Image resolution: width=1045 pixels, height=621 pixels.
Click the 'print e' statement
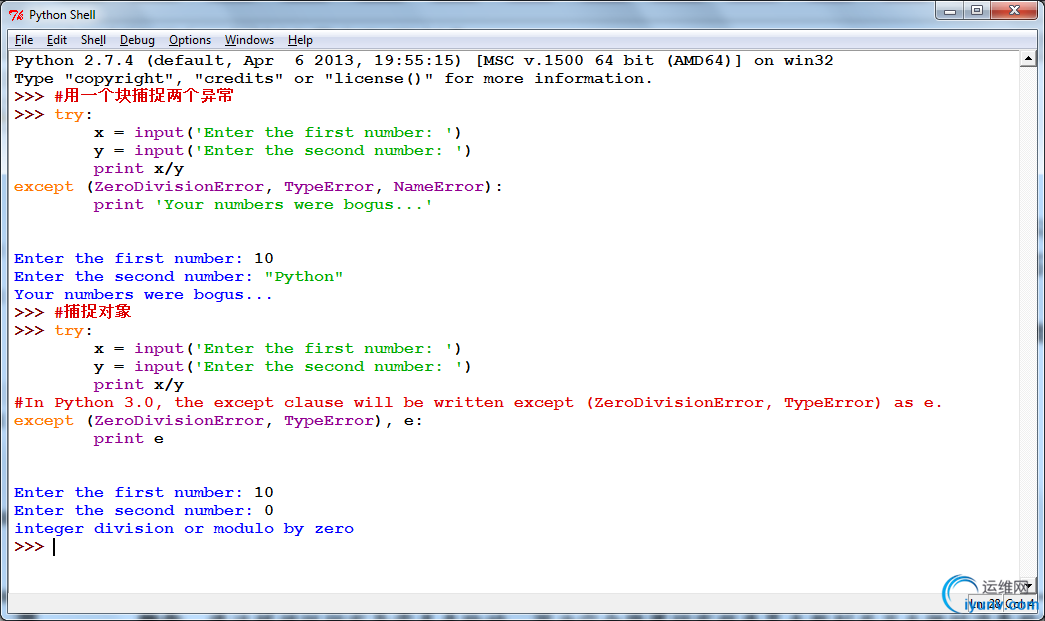129,438
